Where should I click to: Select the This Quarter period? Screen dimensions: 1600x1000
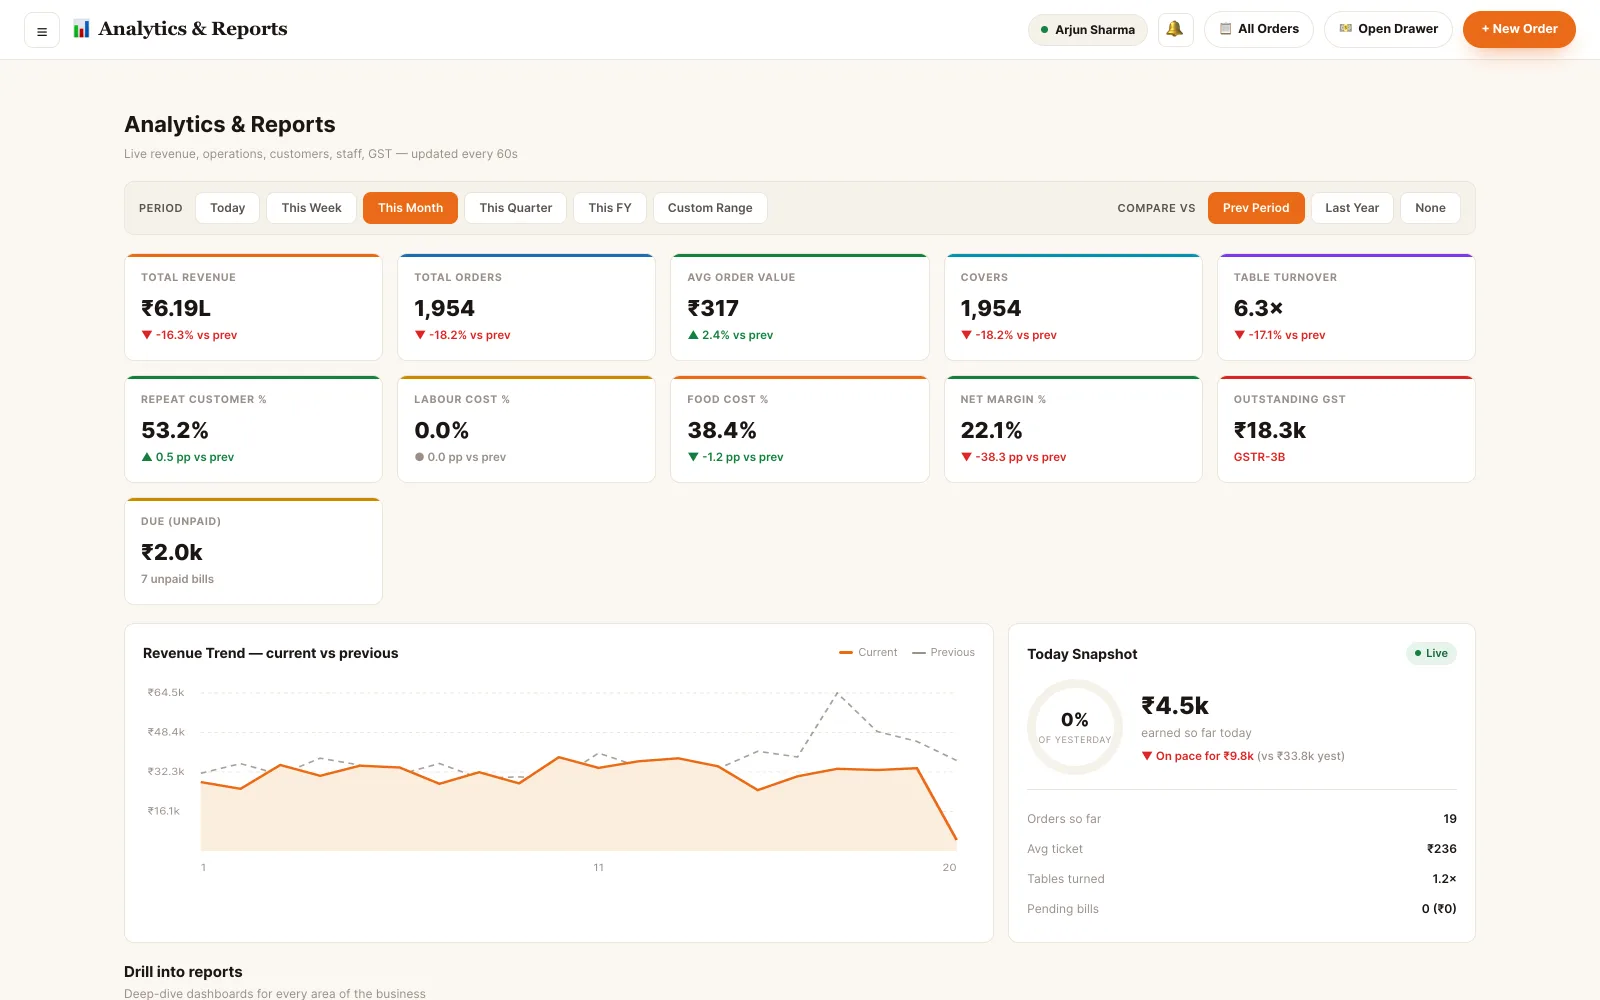pos(516,208)
